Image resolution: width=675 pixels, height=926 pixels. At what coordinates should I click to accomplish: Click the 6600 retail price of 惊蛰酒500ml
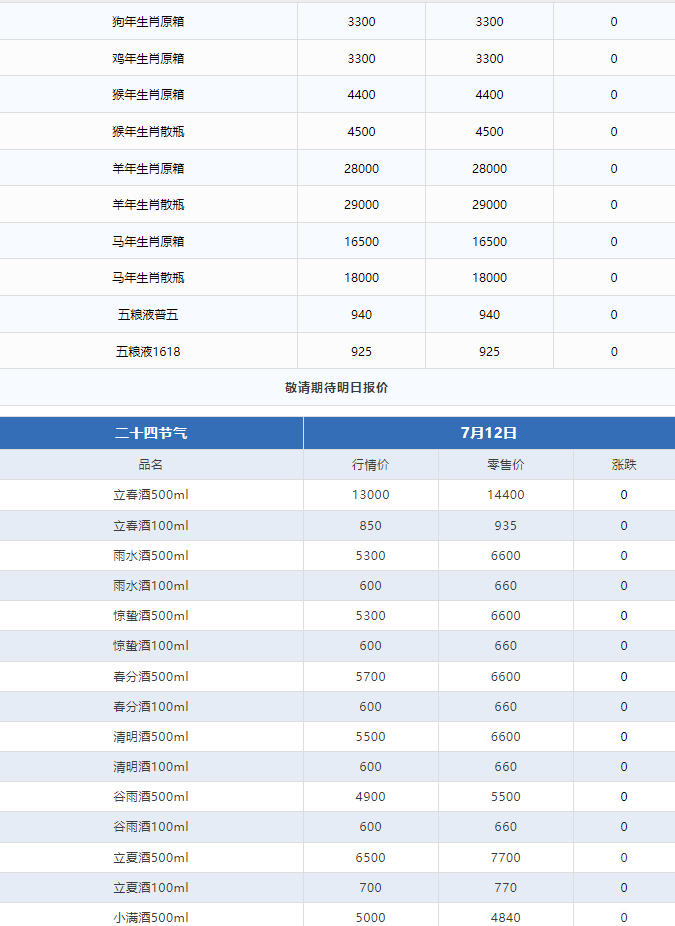click(506, 615)
